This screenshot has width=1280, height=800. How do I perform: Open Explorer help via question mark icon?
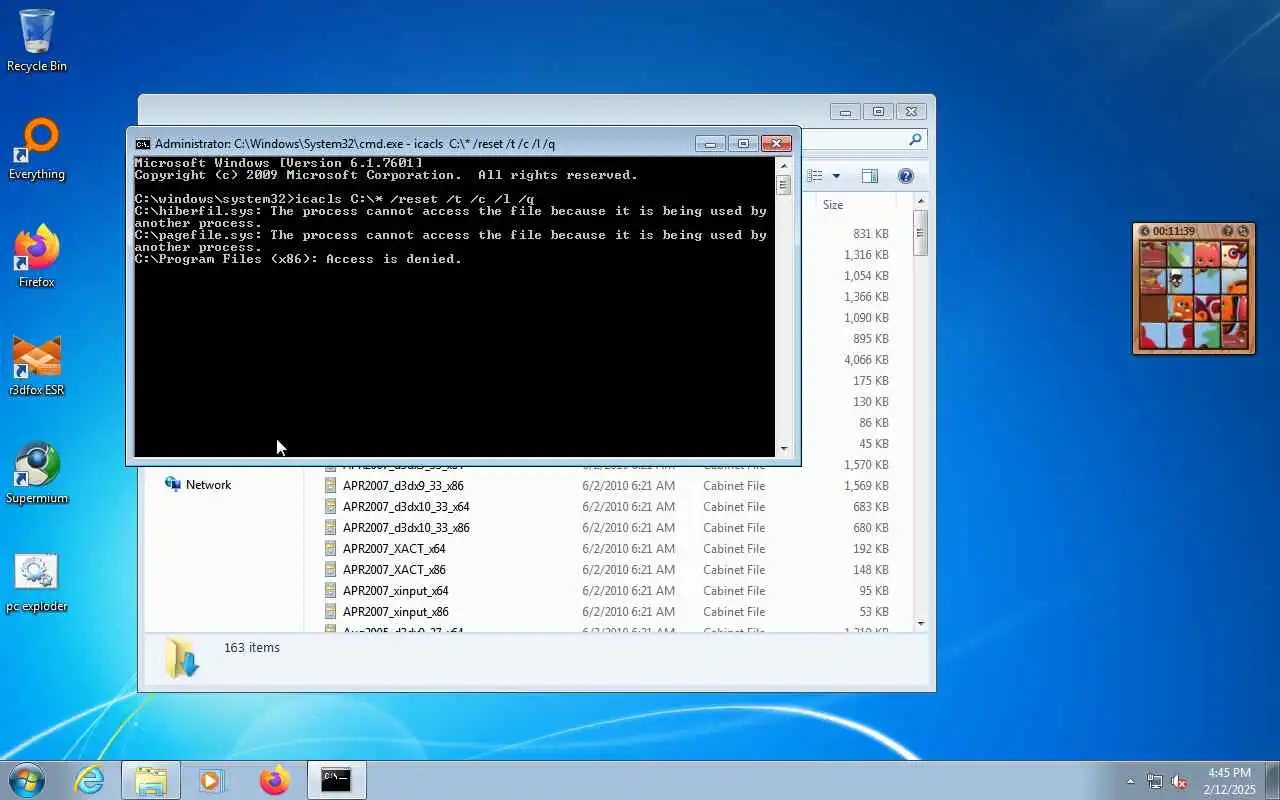pos(905,176)
